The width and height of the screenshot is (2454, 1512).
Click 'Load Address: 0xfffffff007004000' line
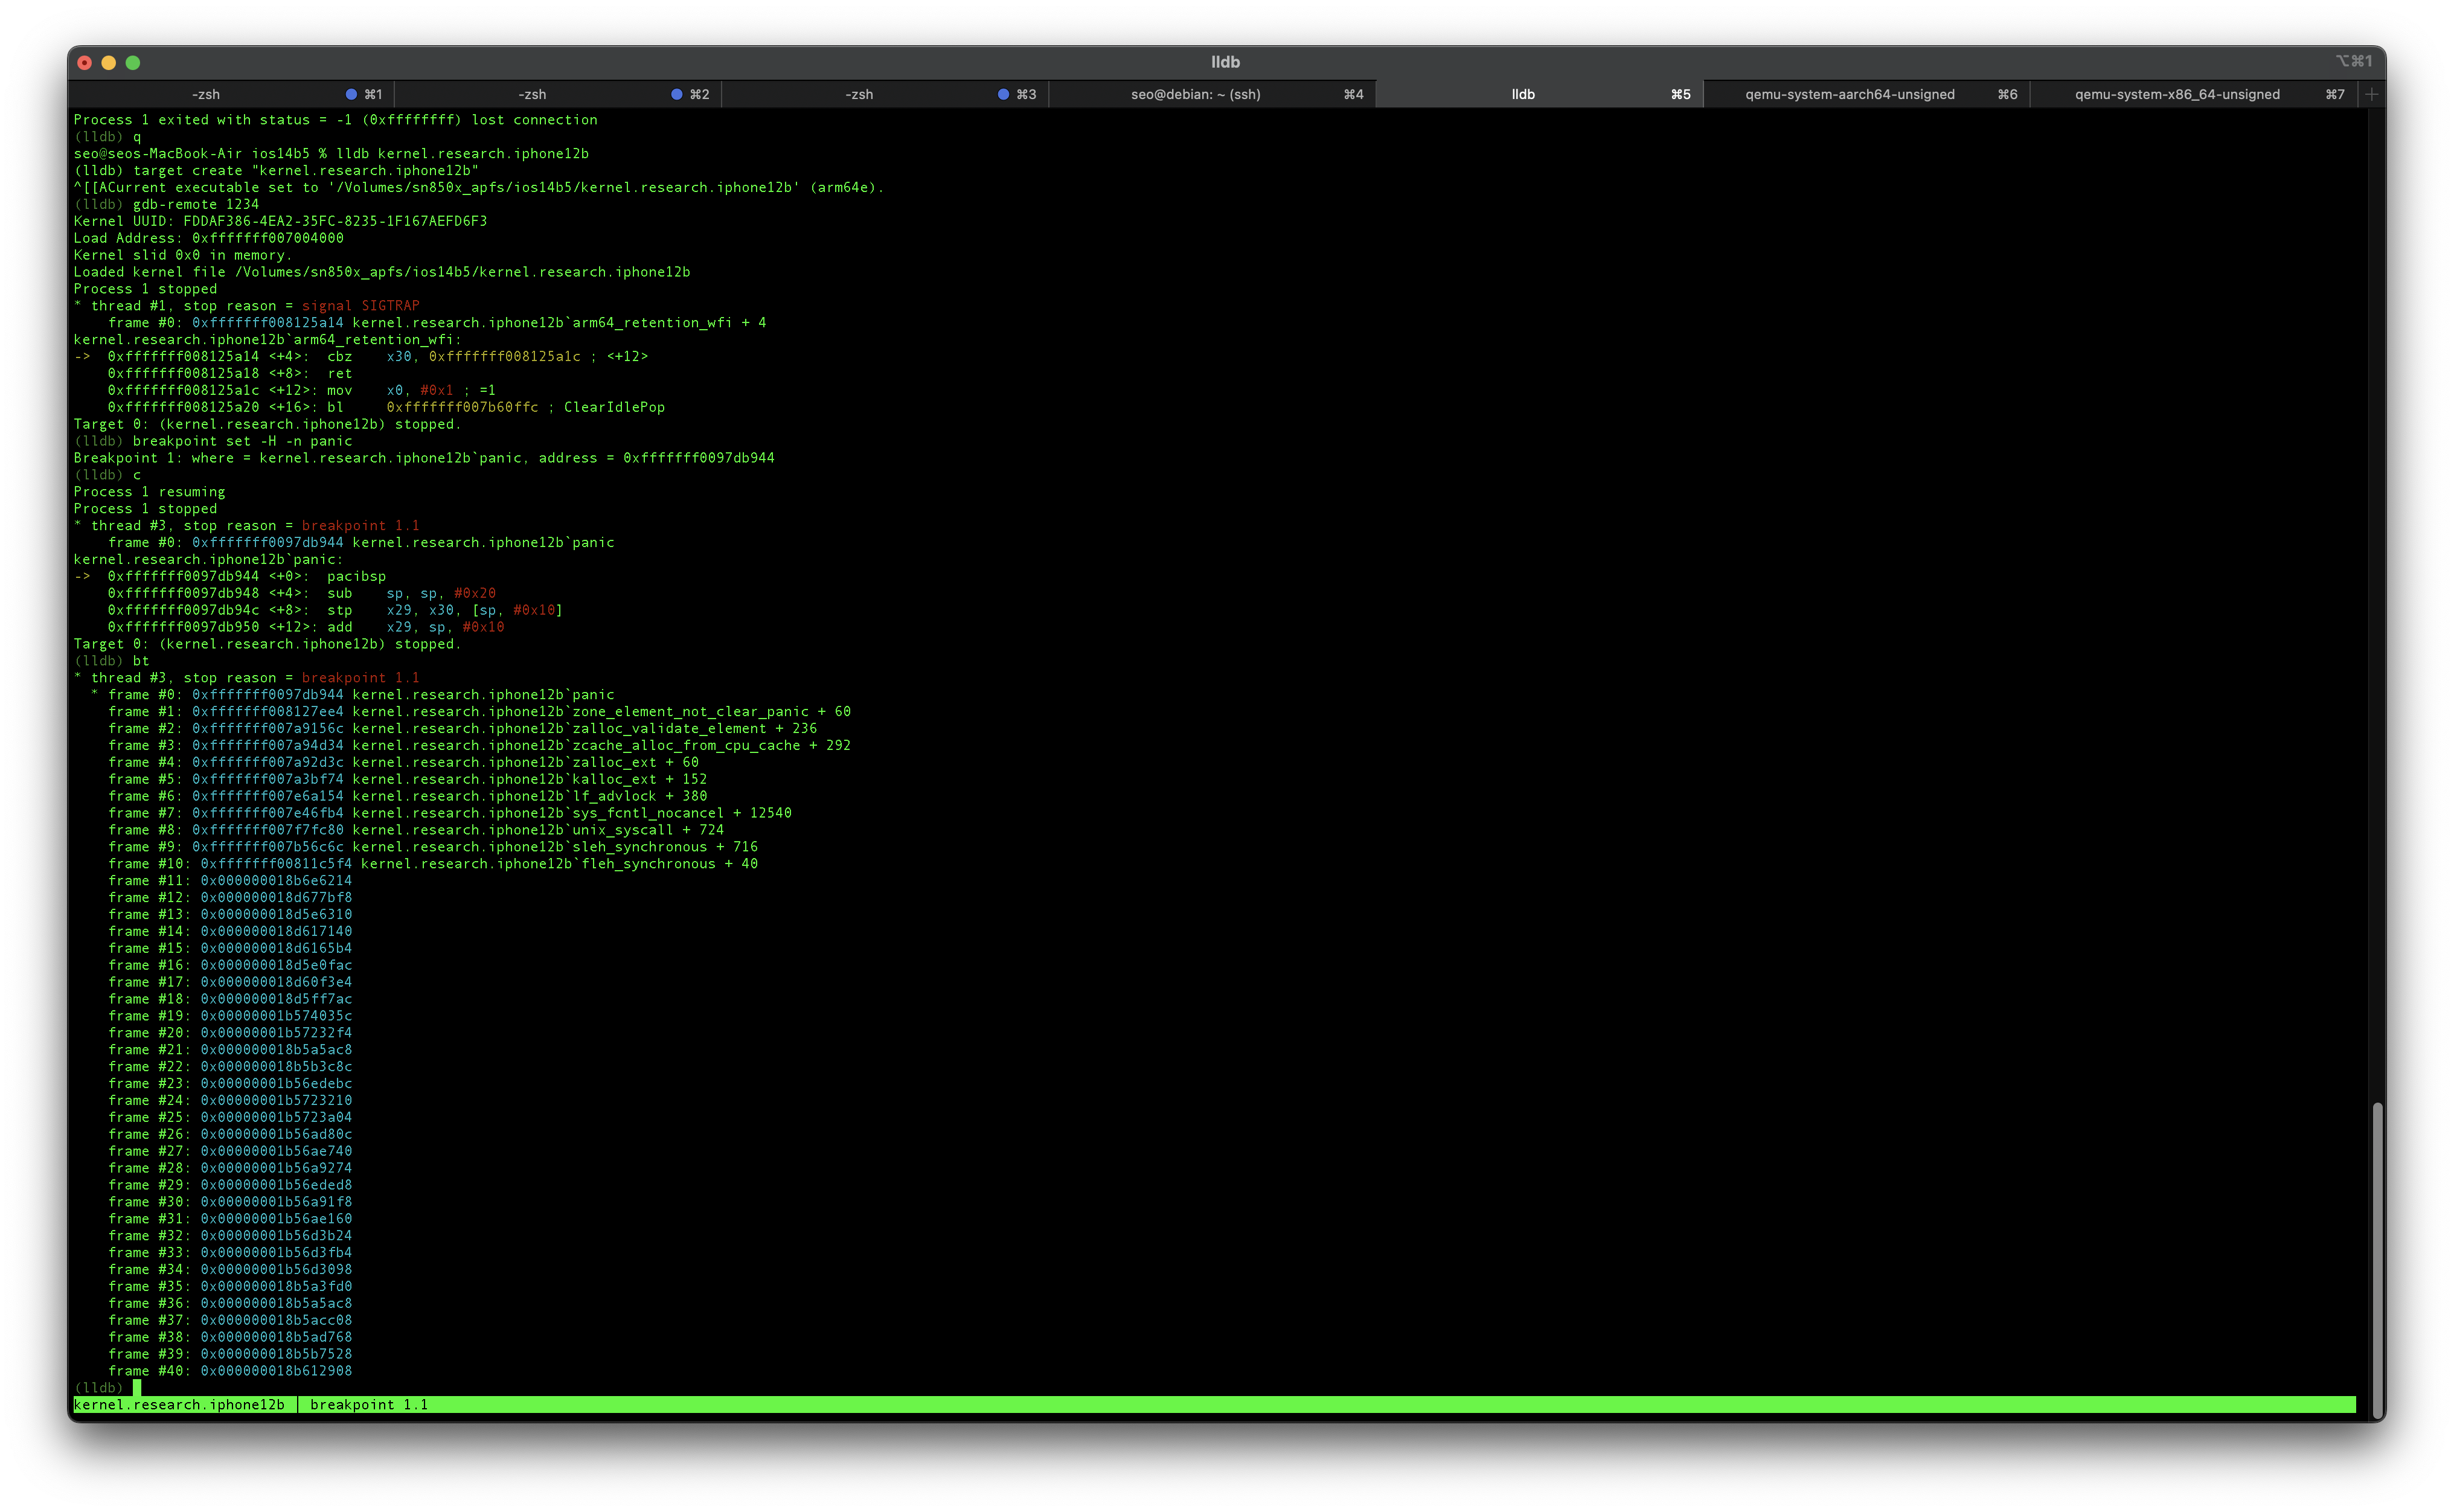coord(208,238)
